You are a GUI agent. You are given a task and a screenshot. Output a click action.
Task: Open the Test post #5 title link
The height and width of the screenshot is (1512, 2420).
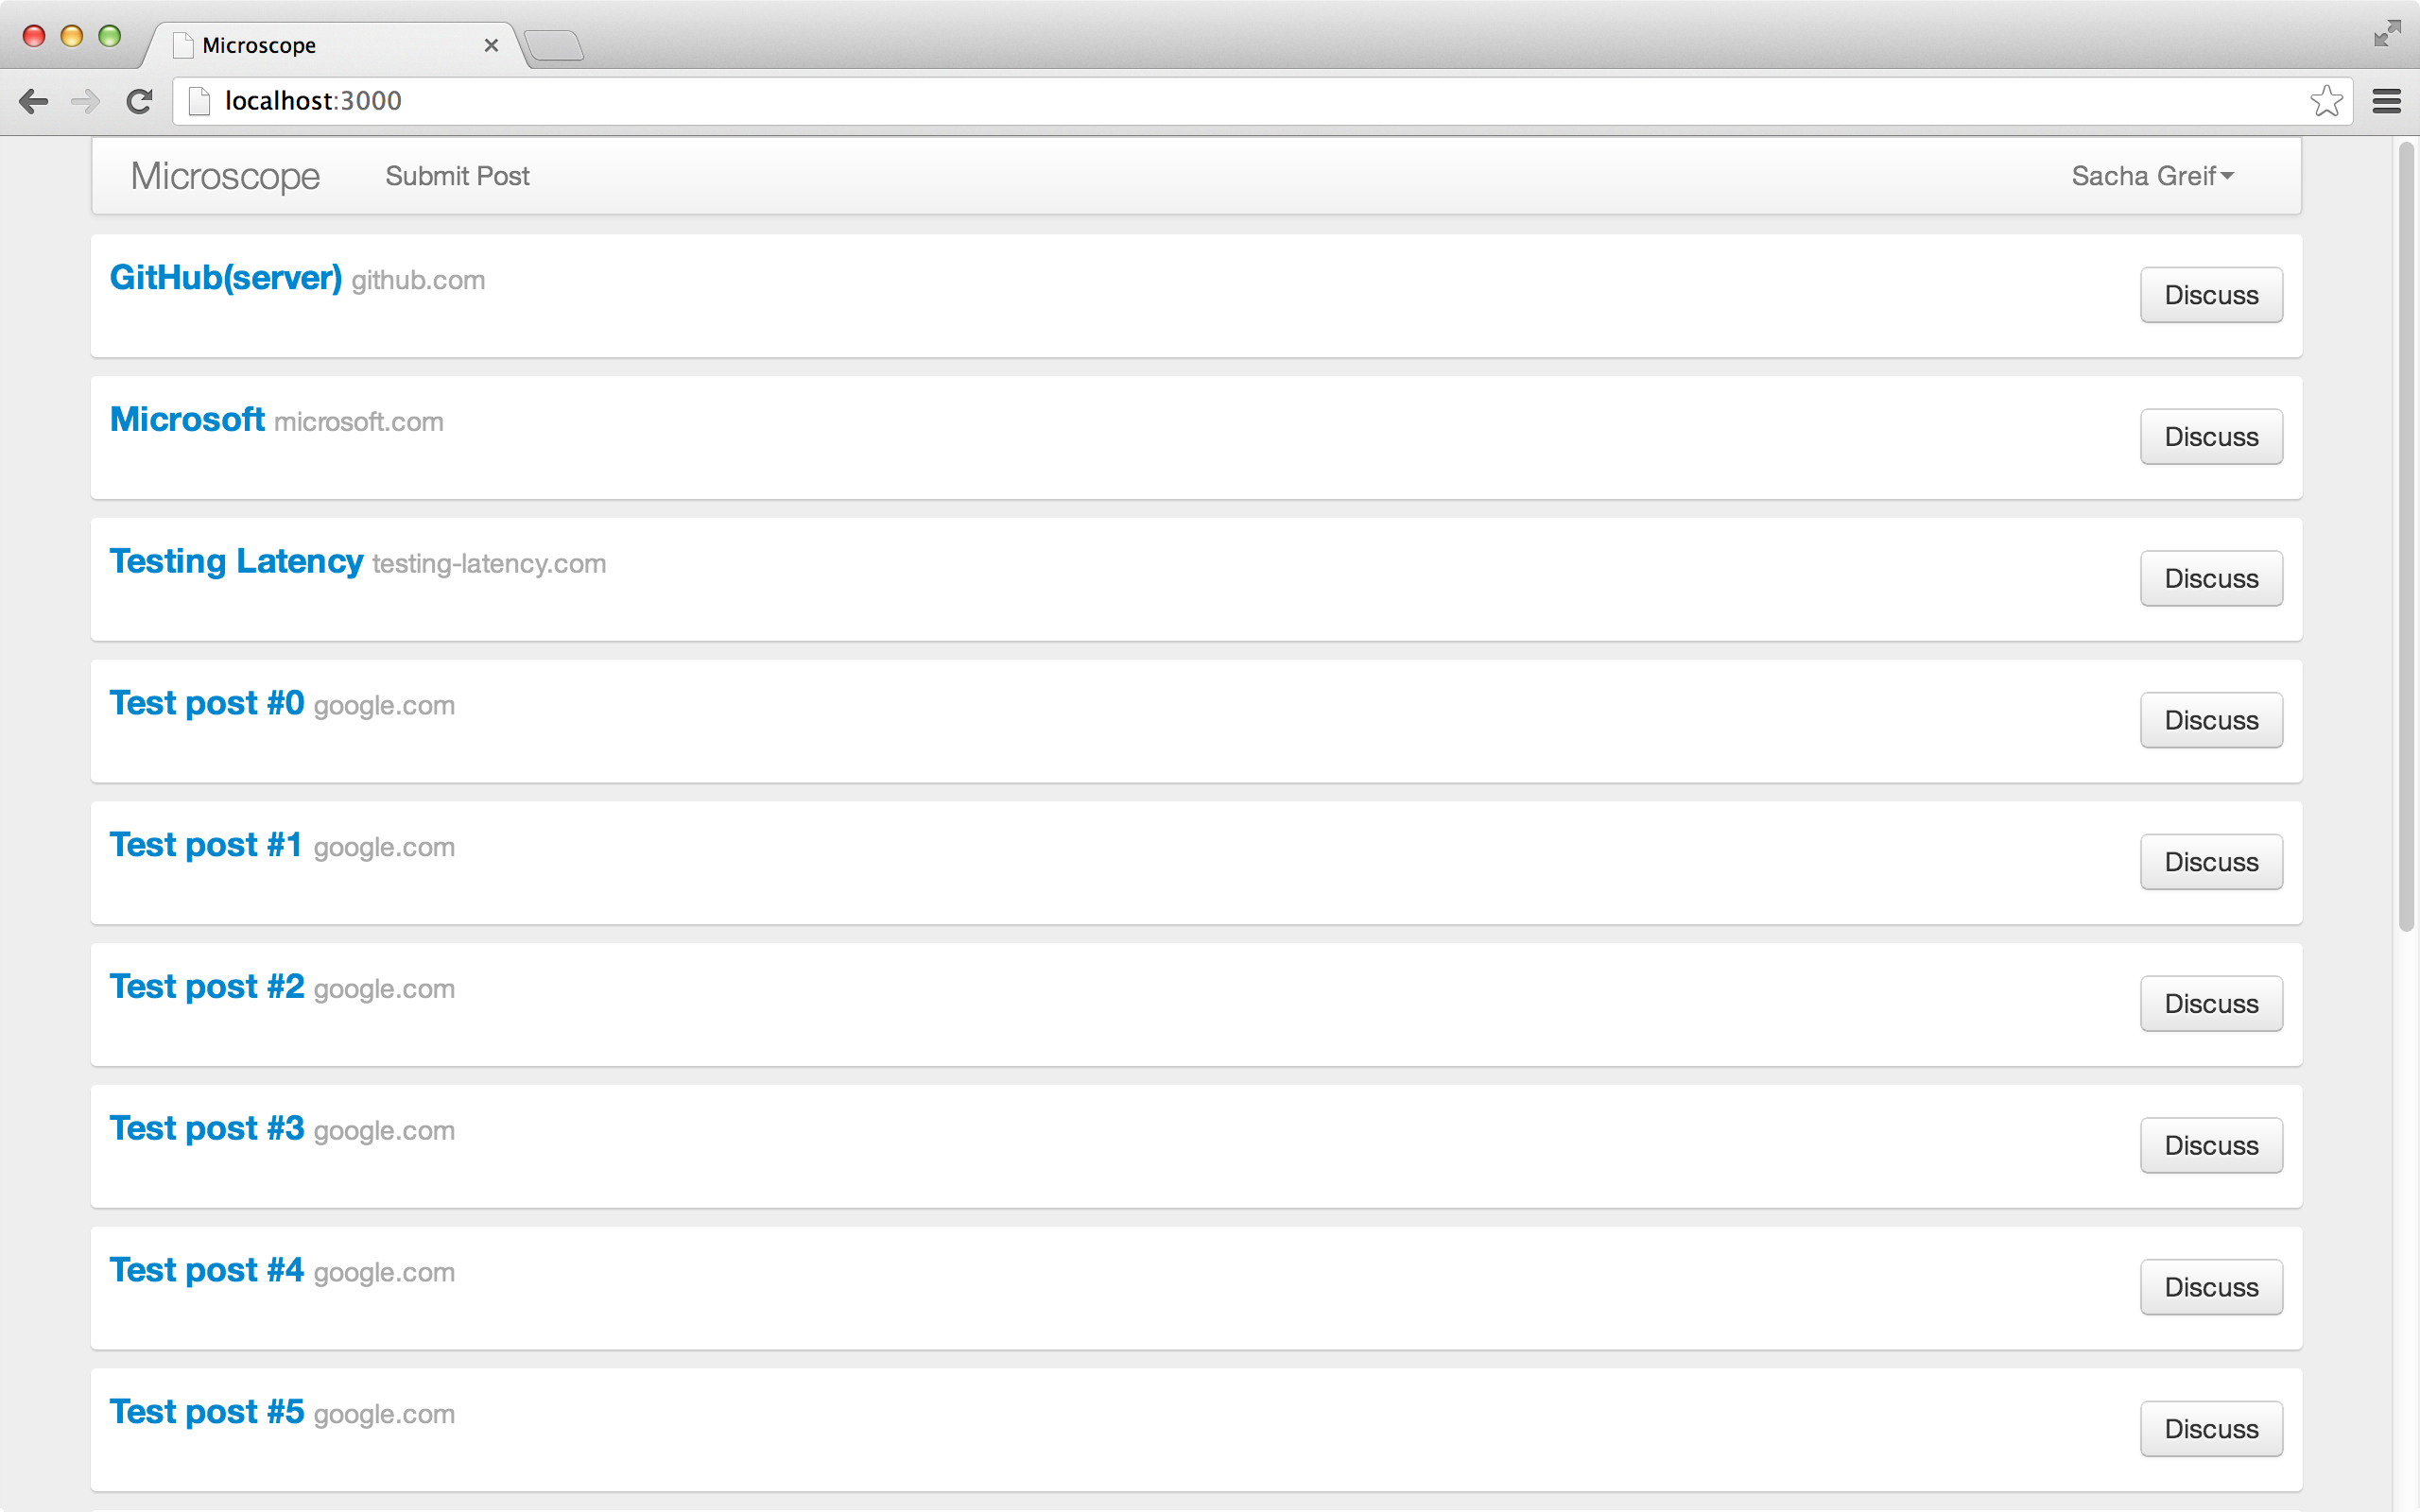coord(207,1411)
